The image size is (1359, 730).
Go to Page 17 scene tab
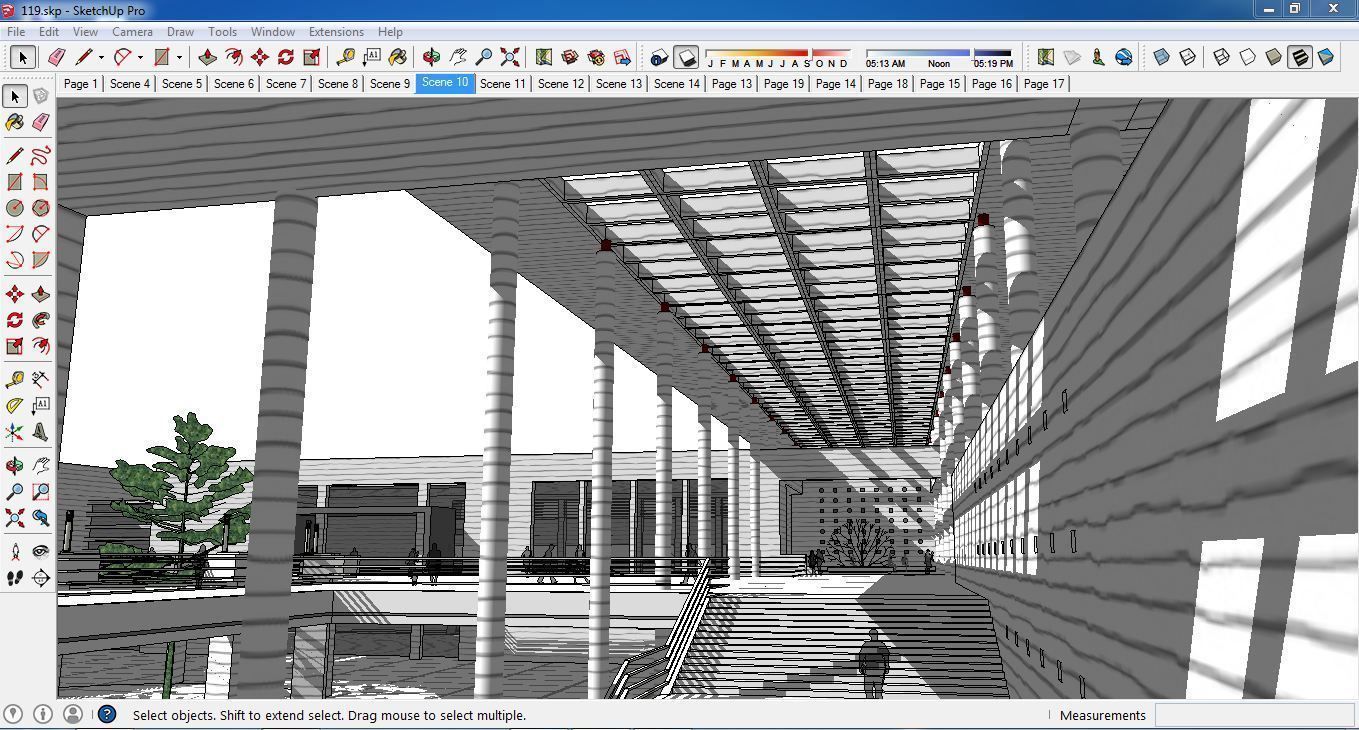[x=1044, y=84]
